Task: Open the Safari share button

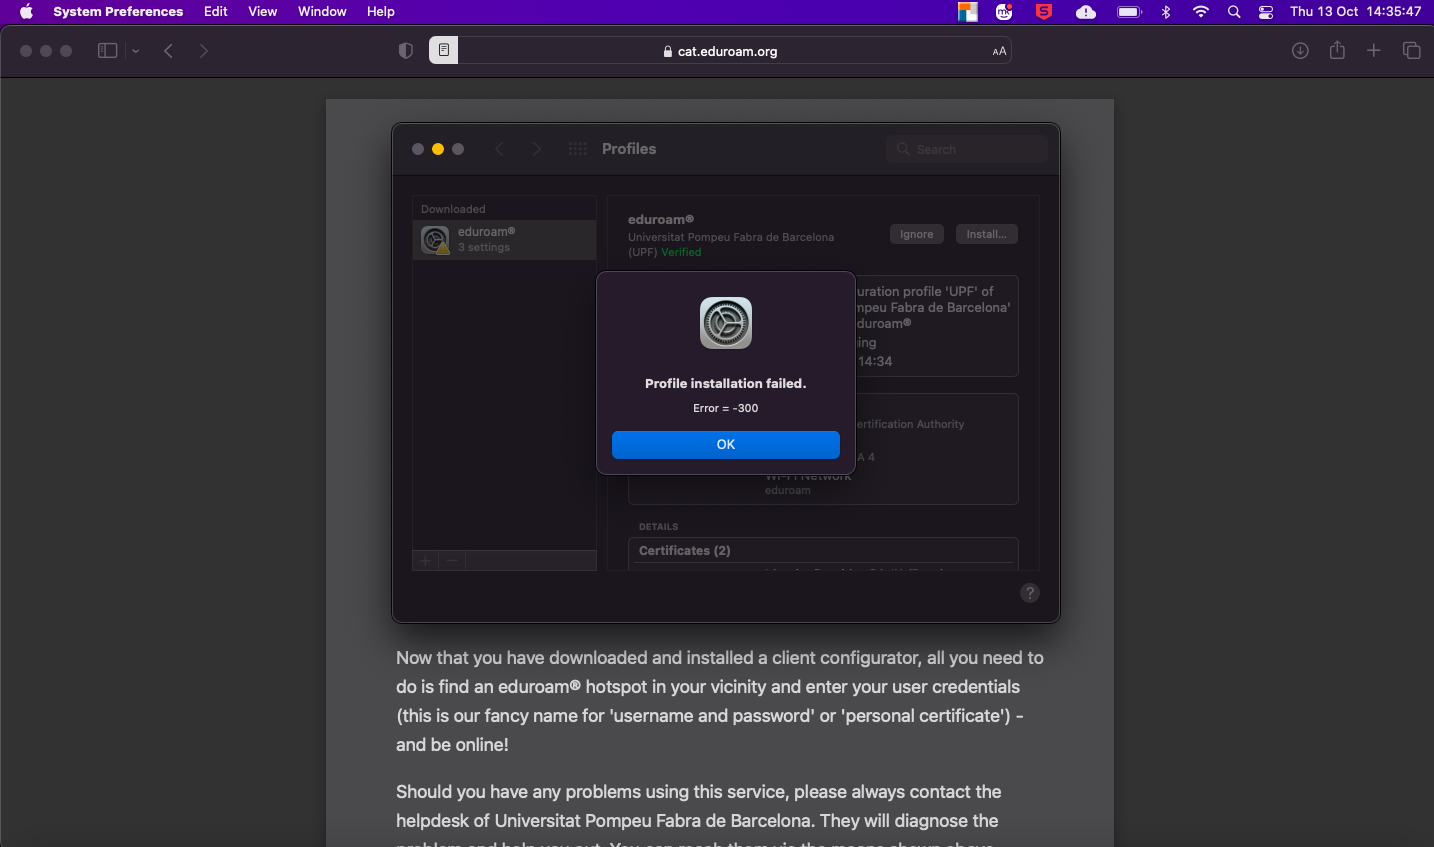Action: point(1337,50)
